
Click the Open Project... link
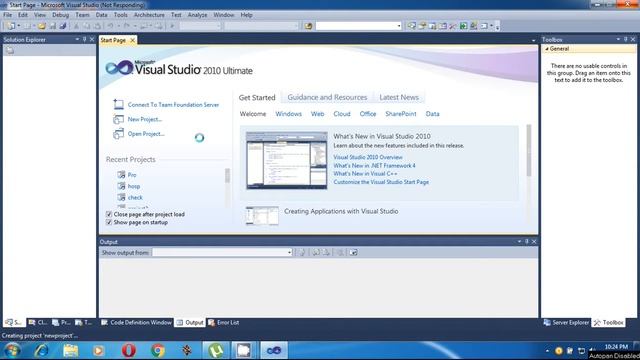point(146,134)
